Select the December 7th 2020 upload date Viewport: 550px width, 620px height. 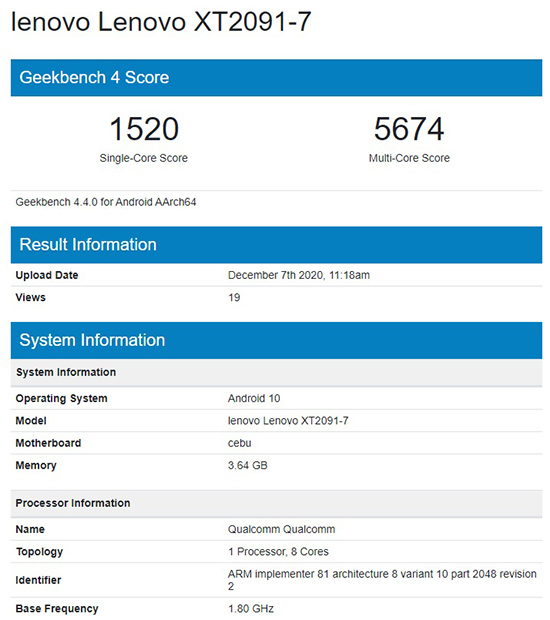point(299,275)
